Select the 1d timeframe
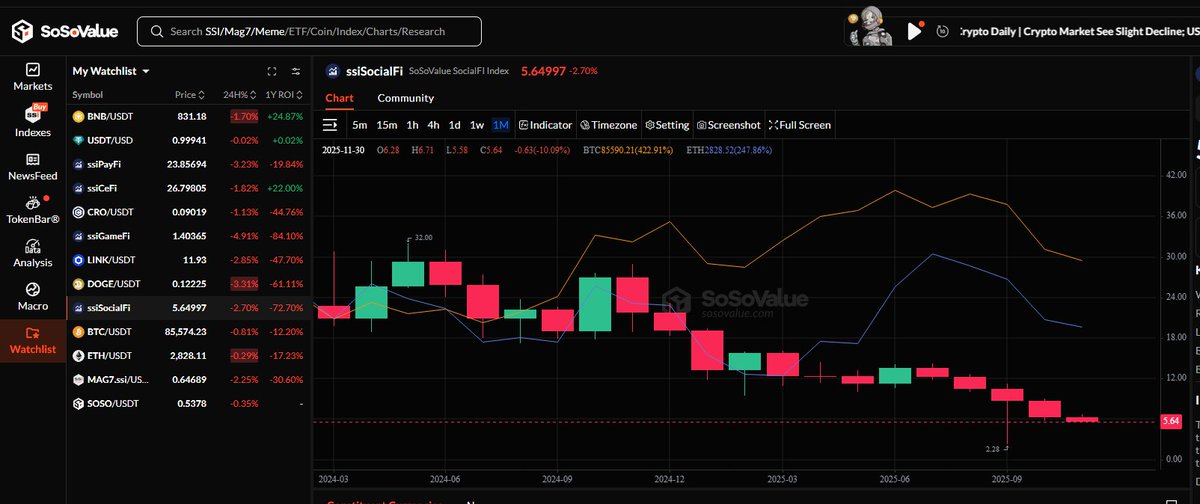The width and height of the screenshot is (1200, 504). 454,125
